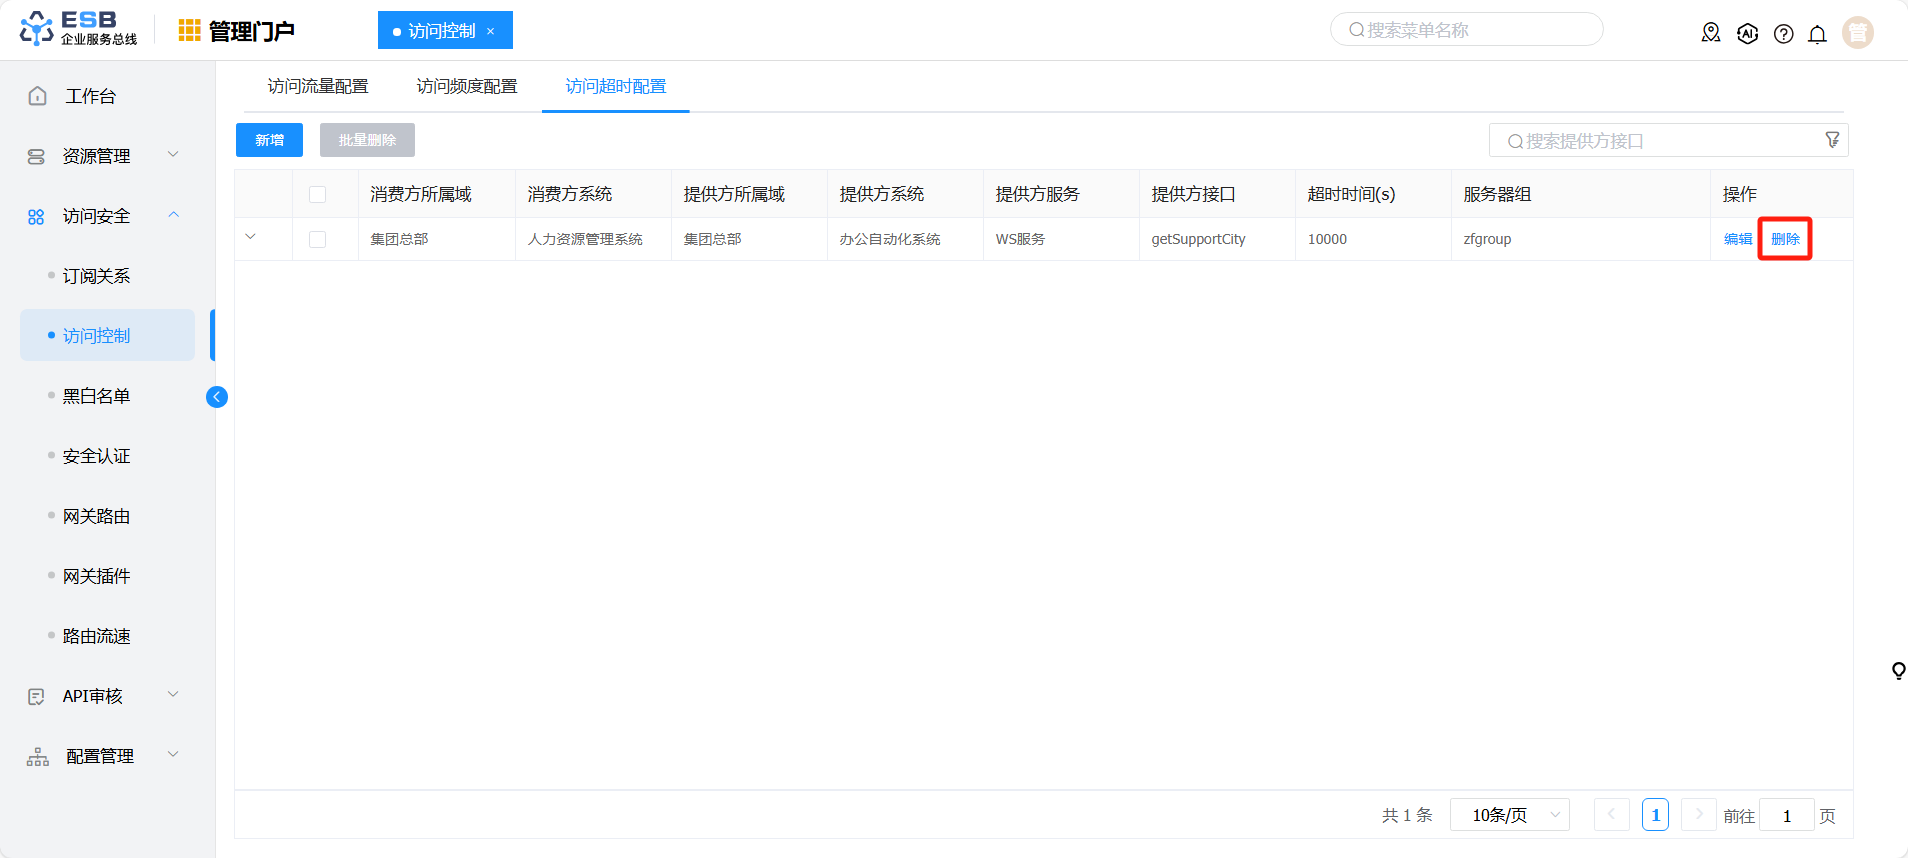Click the 搜索提供方接口 search field
The height and width of the screenshot is (858, 1908).
click(1660, 141)
